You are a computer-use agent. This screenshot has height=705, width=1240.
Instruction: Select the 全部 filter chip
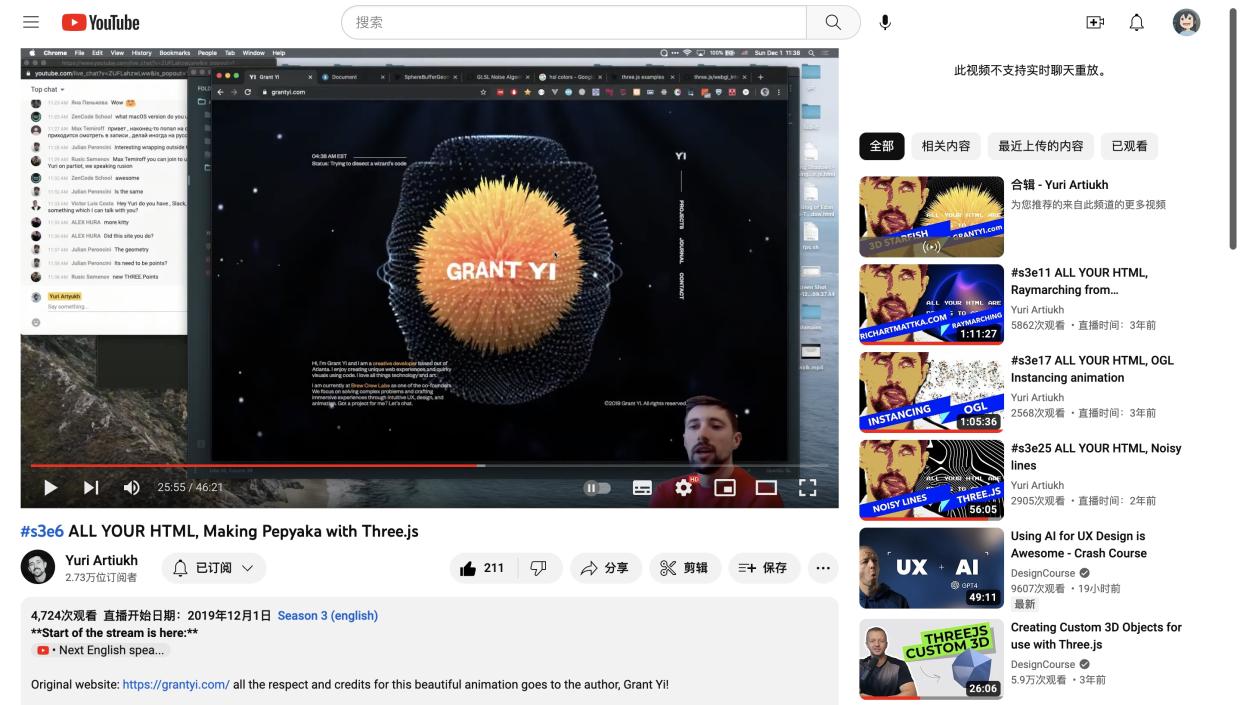881,146
